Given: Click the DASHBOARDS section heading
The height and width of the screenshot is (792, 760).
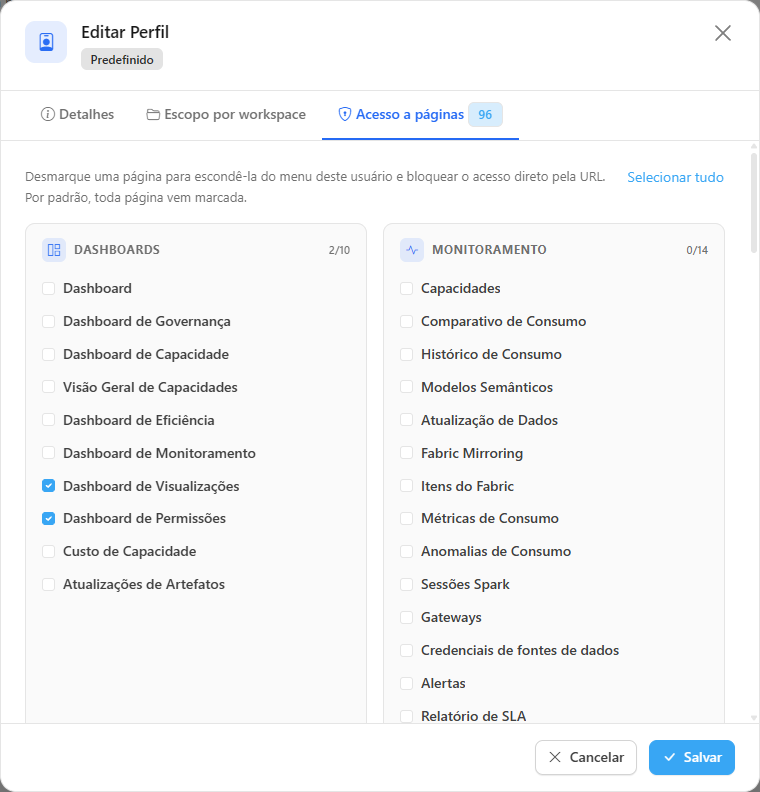Looking at the screenshot, I should pyautogui.click(x=117, y=250).
